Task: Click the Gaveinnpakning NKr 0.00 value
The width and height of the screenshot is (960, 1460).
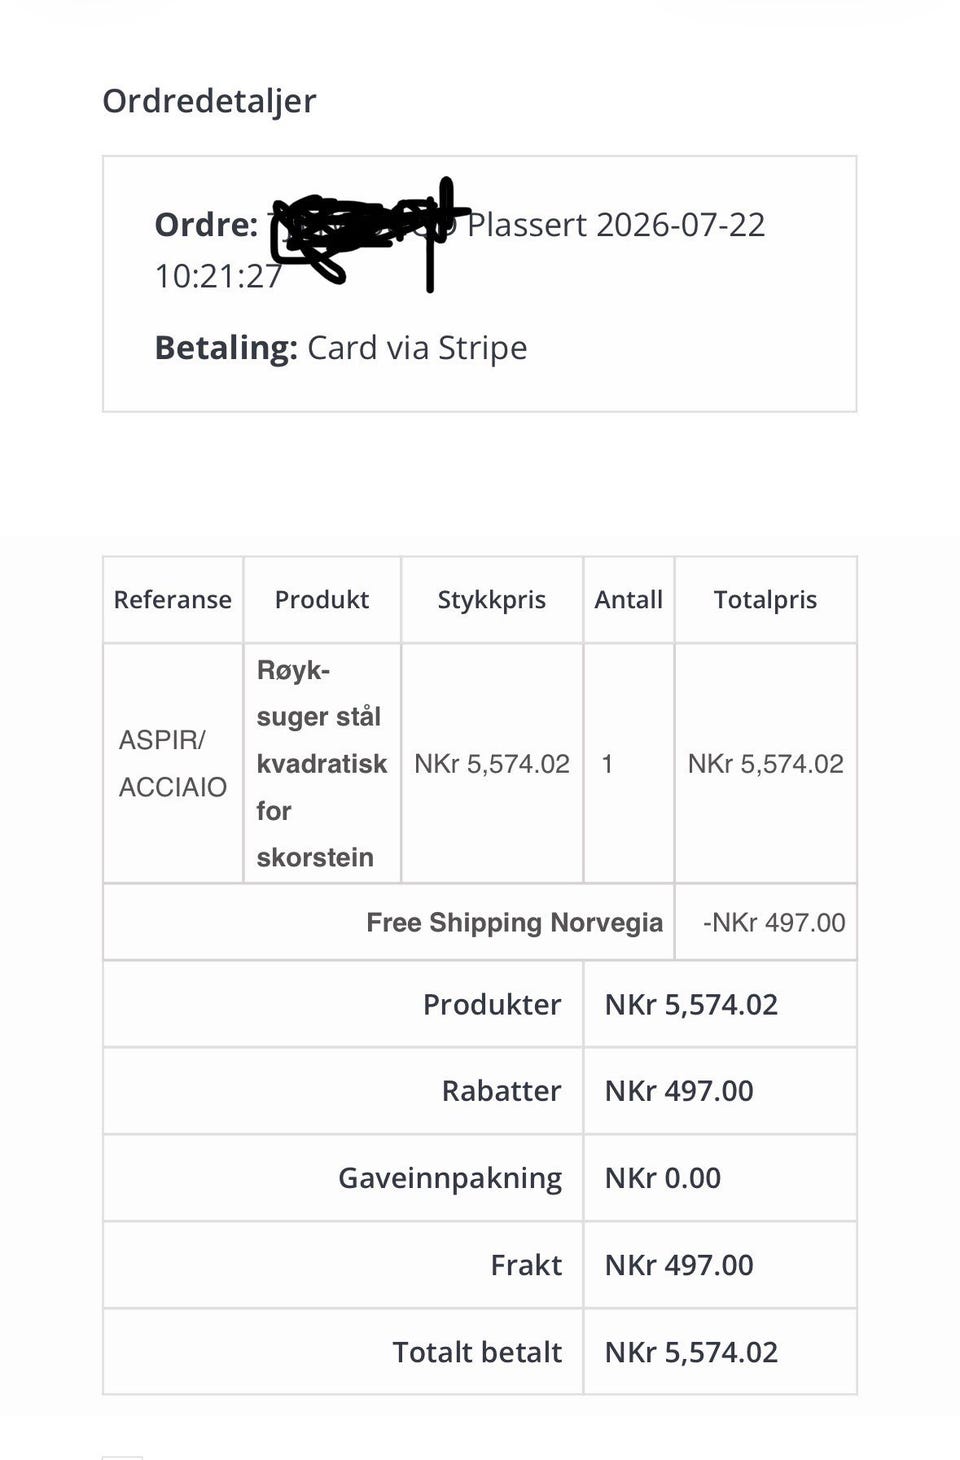Action: [x=663, y=1178]
